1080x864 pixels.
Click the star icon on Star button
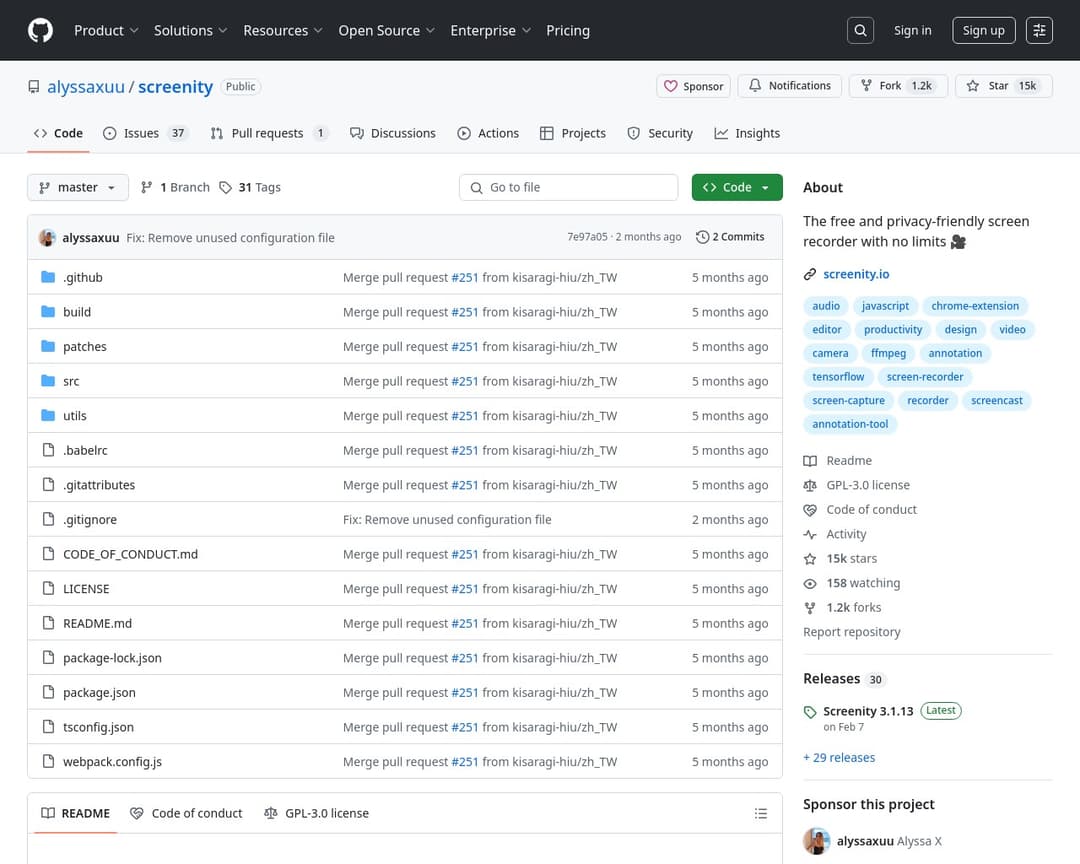click(x=973, y=85)
